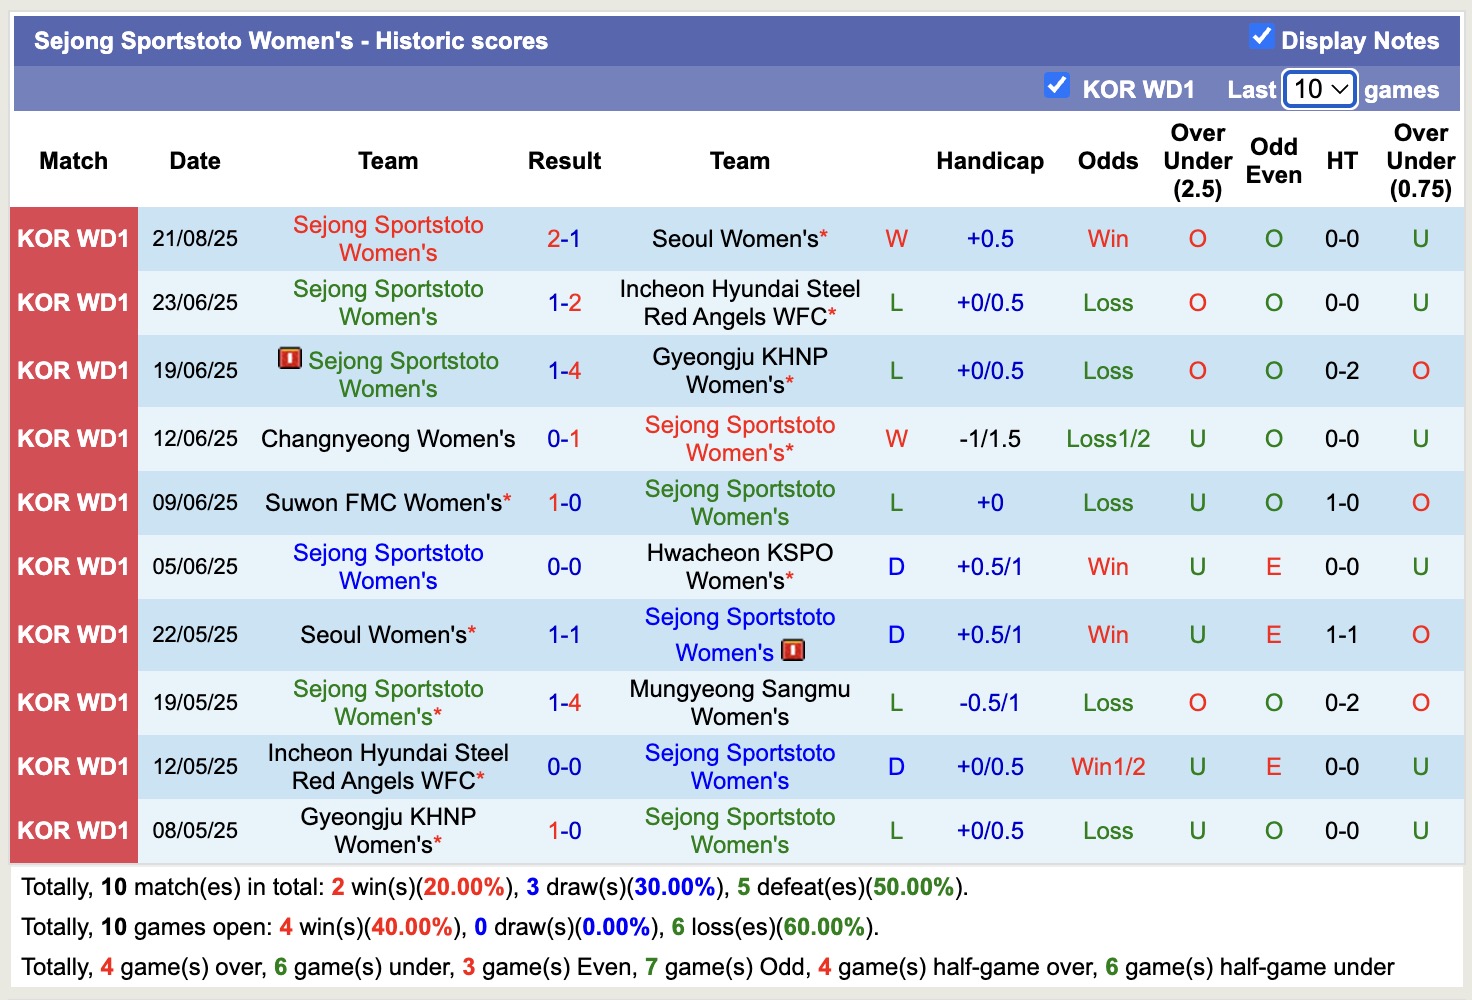This screenshot has width=1472, height=1000.
Task: Click the 2-1 result of the 21/08 match
Action: point(564,238)
